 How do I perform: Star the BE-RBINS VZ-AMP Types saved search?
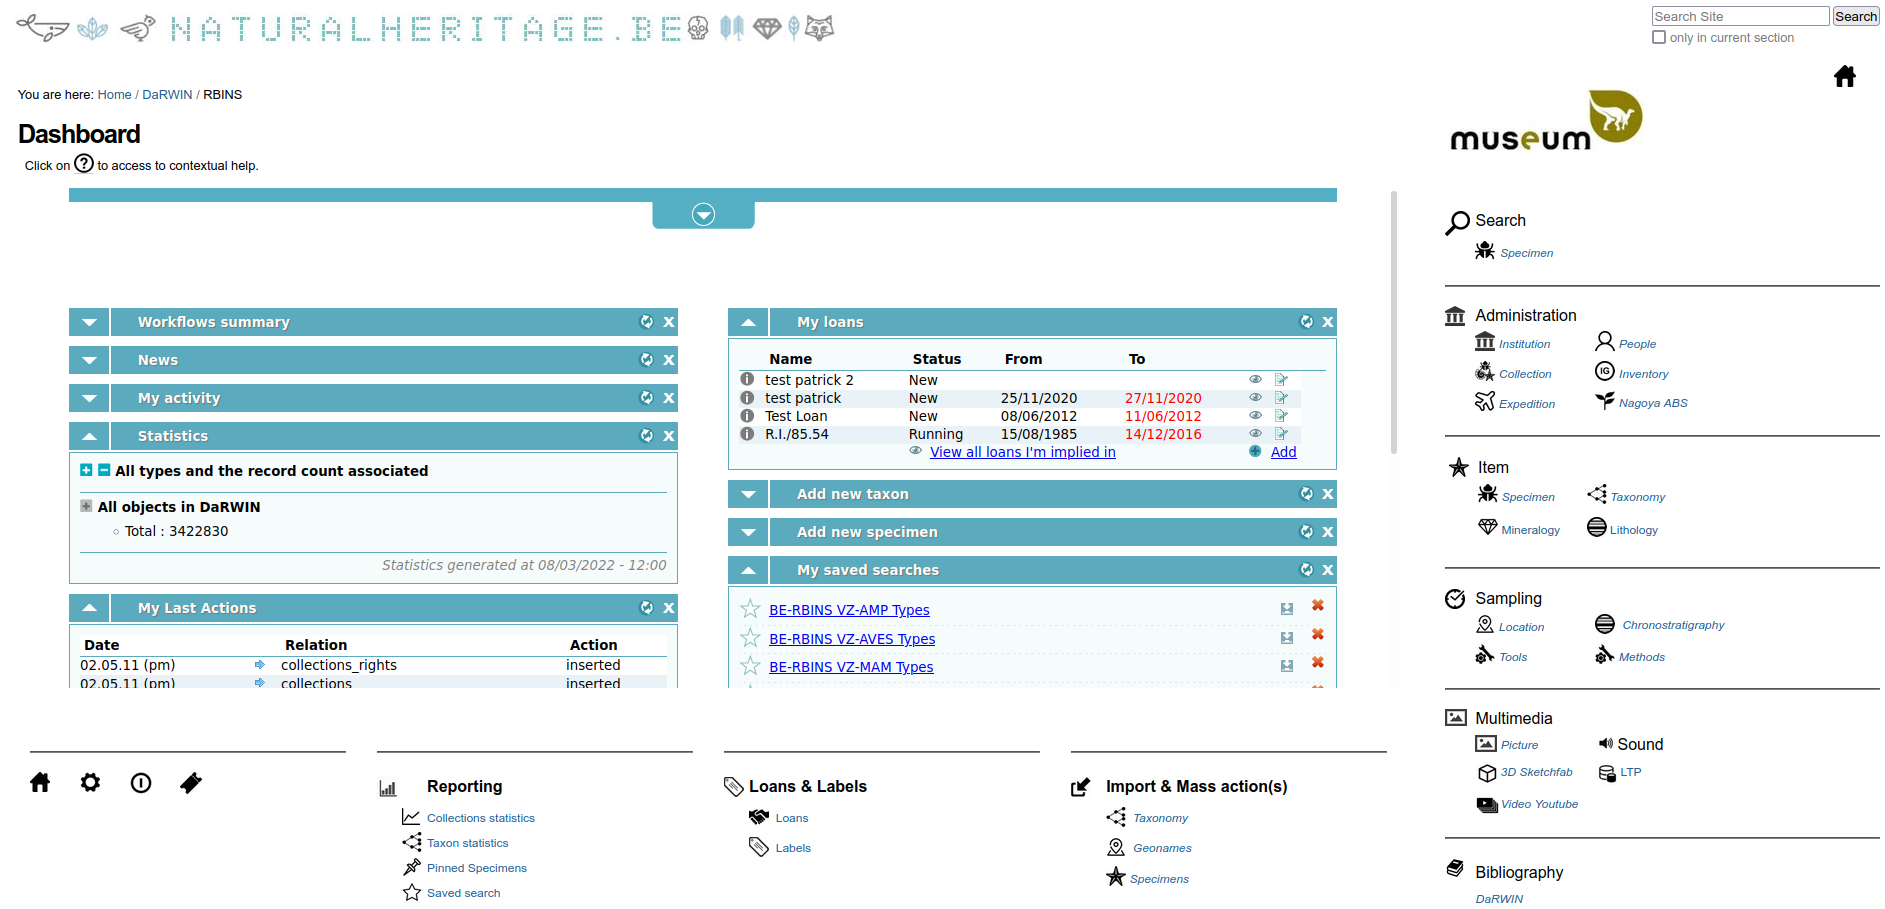point(750,607)
